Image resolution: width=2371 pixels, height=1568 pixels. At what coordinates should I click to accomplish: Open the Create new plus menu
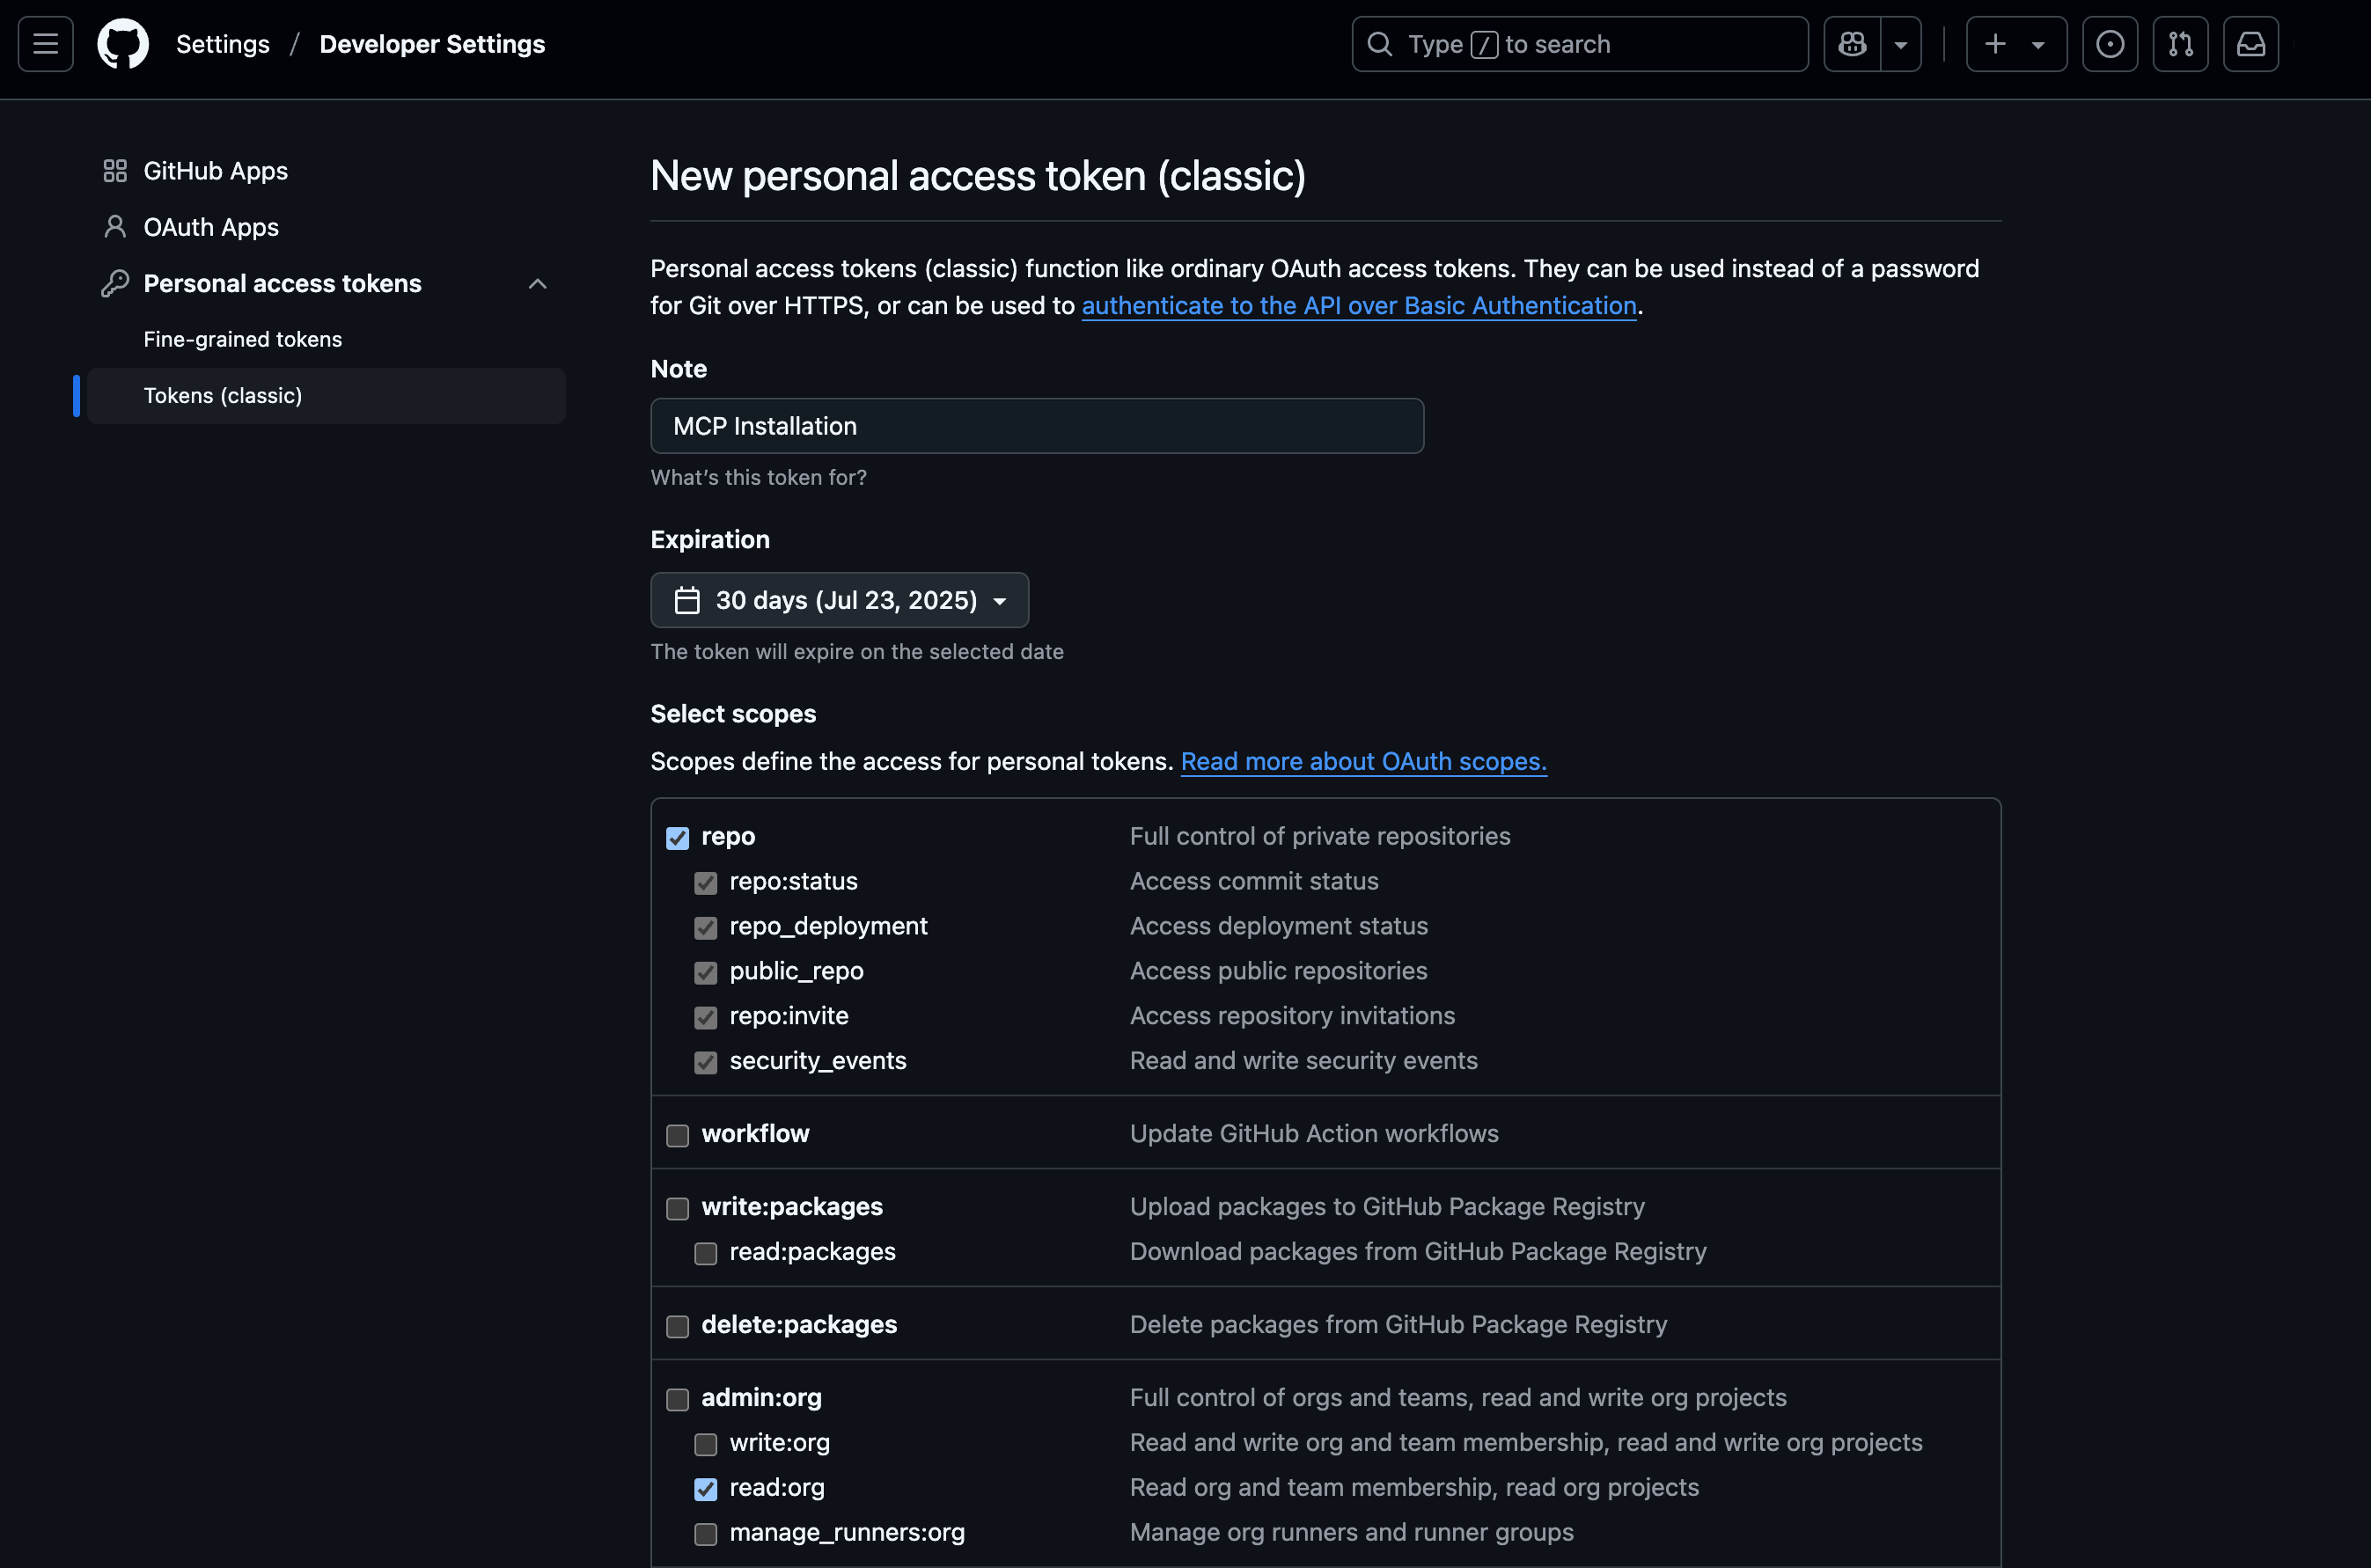tap(2016, 44)
